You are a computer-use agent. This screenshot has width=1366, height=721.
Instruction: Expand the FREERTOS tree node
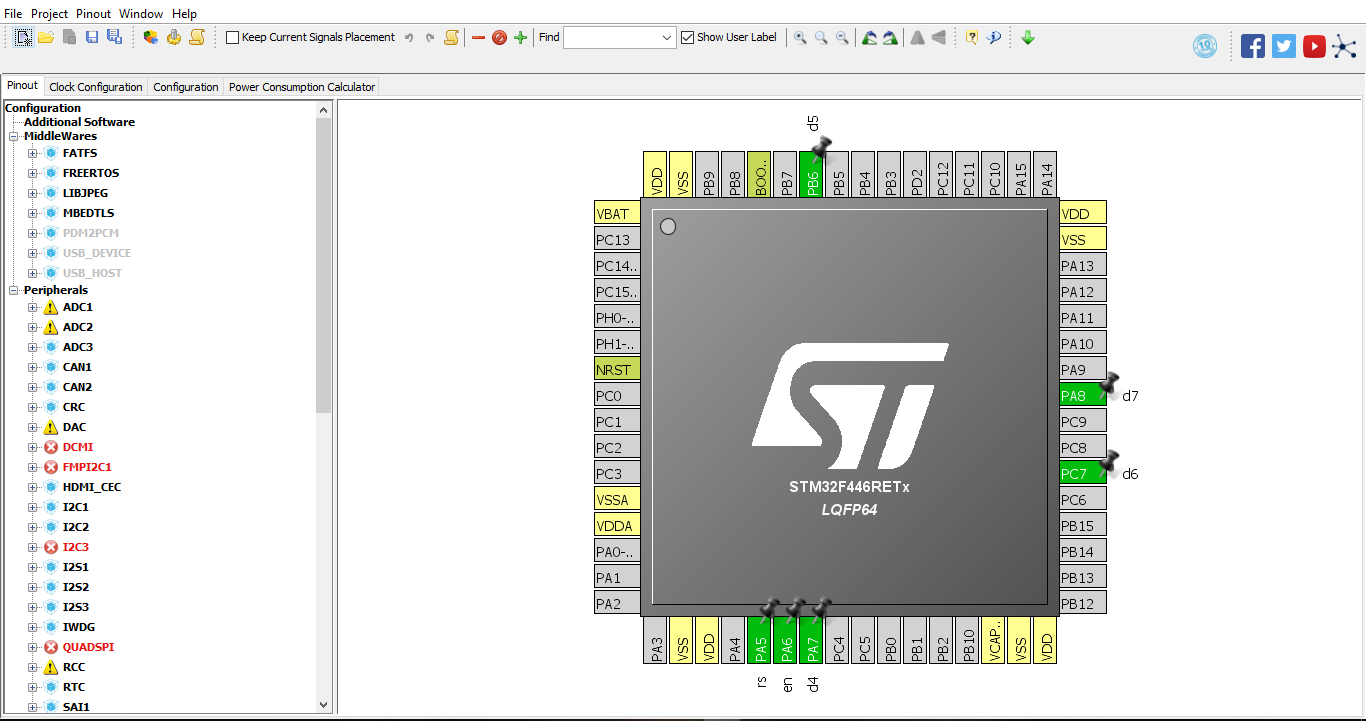coord(32,173)
